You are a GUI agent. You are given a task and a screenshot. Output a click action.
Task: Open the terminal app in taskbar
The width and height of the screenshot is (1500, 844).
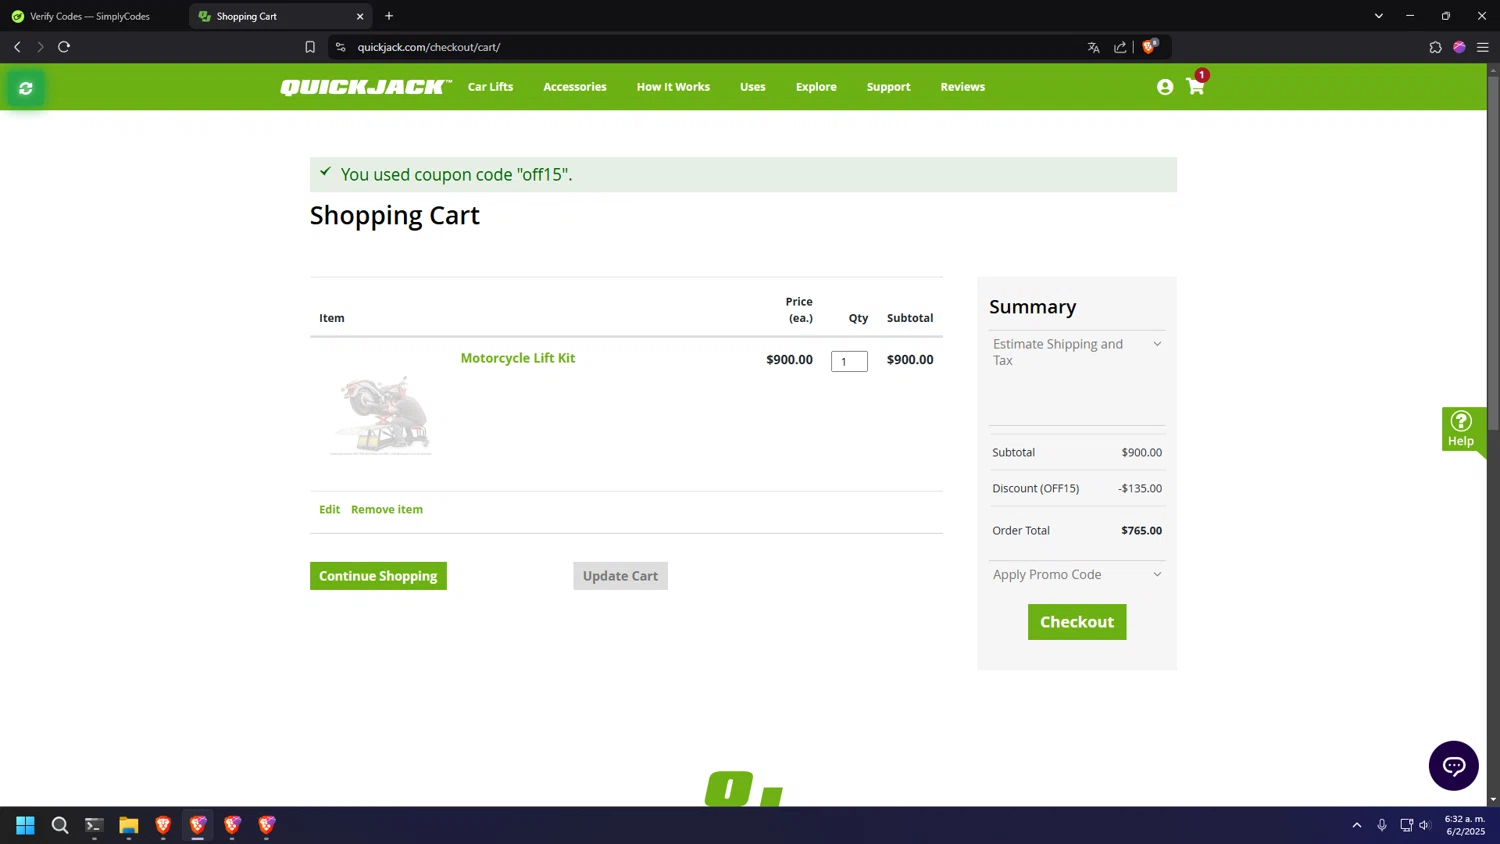pyautogui.click(x=94, y=825)
